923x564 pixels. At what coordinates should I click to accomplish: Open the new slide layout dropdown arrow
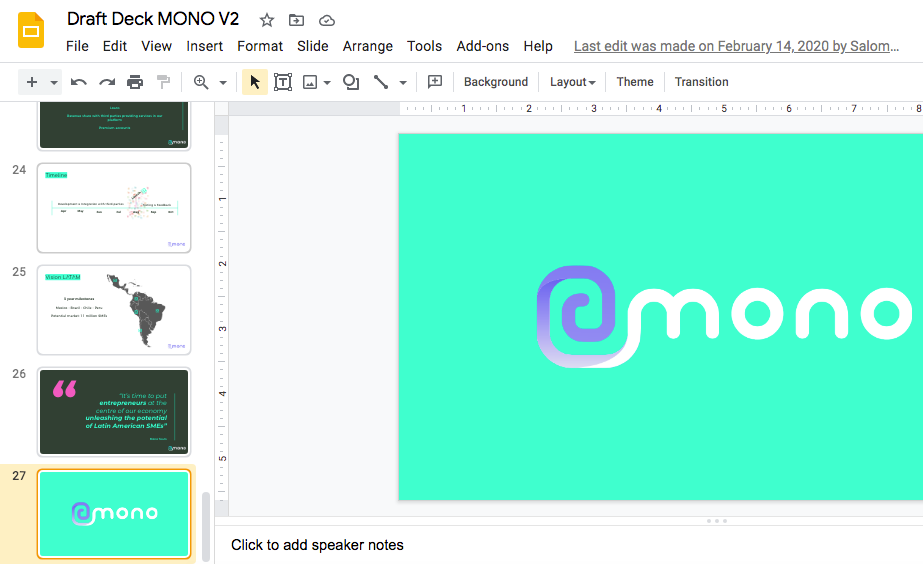54,82
